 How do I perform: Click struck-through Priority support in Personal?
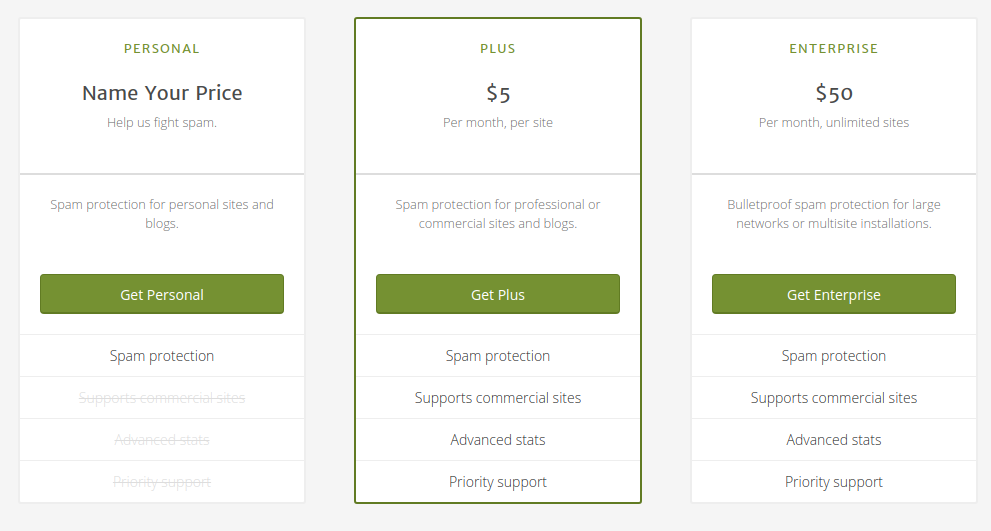[162, 482]
